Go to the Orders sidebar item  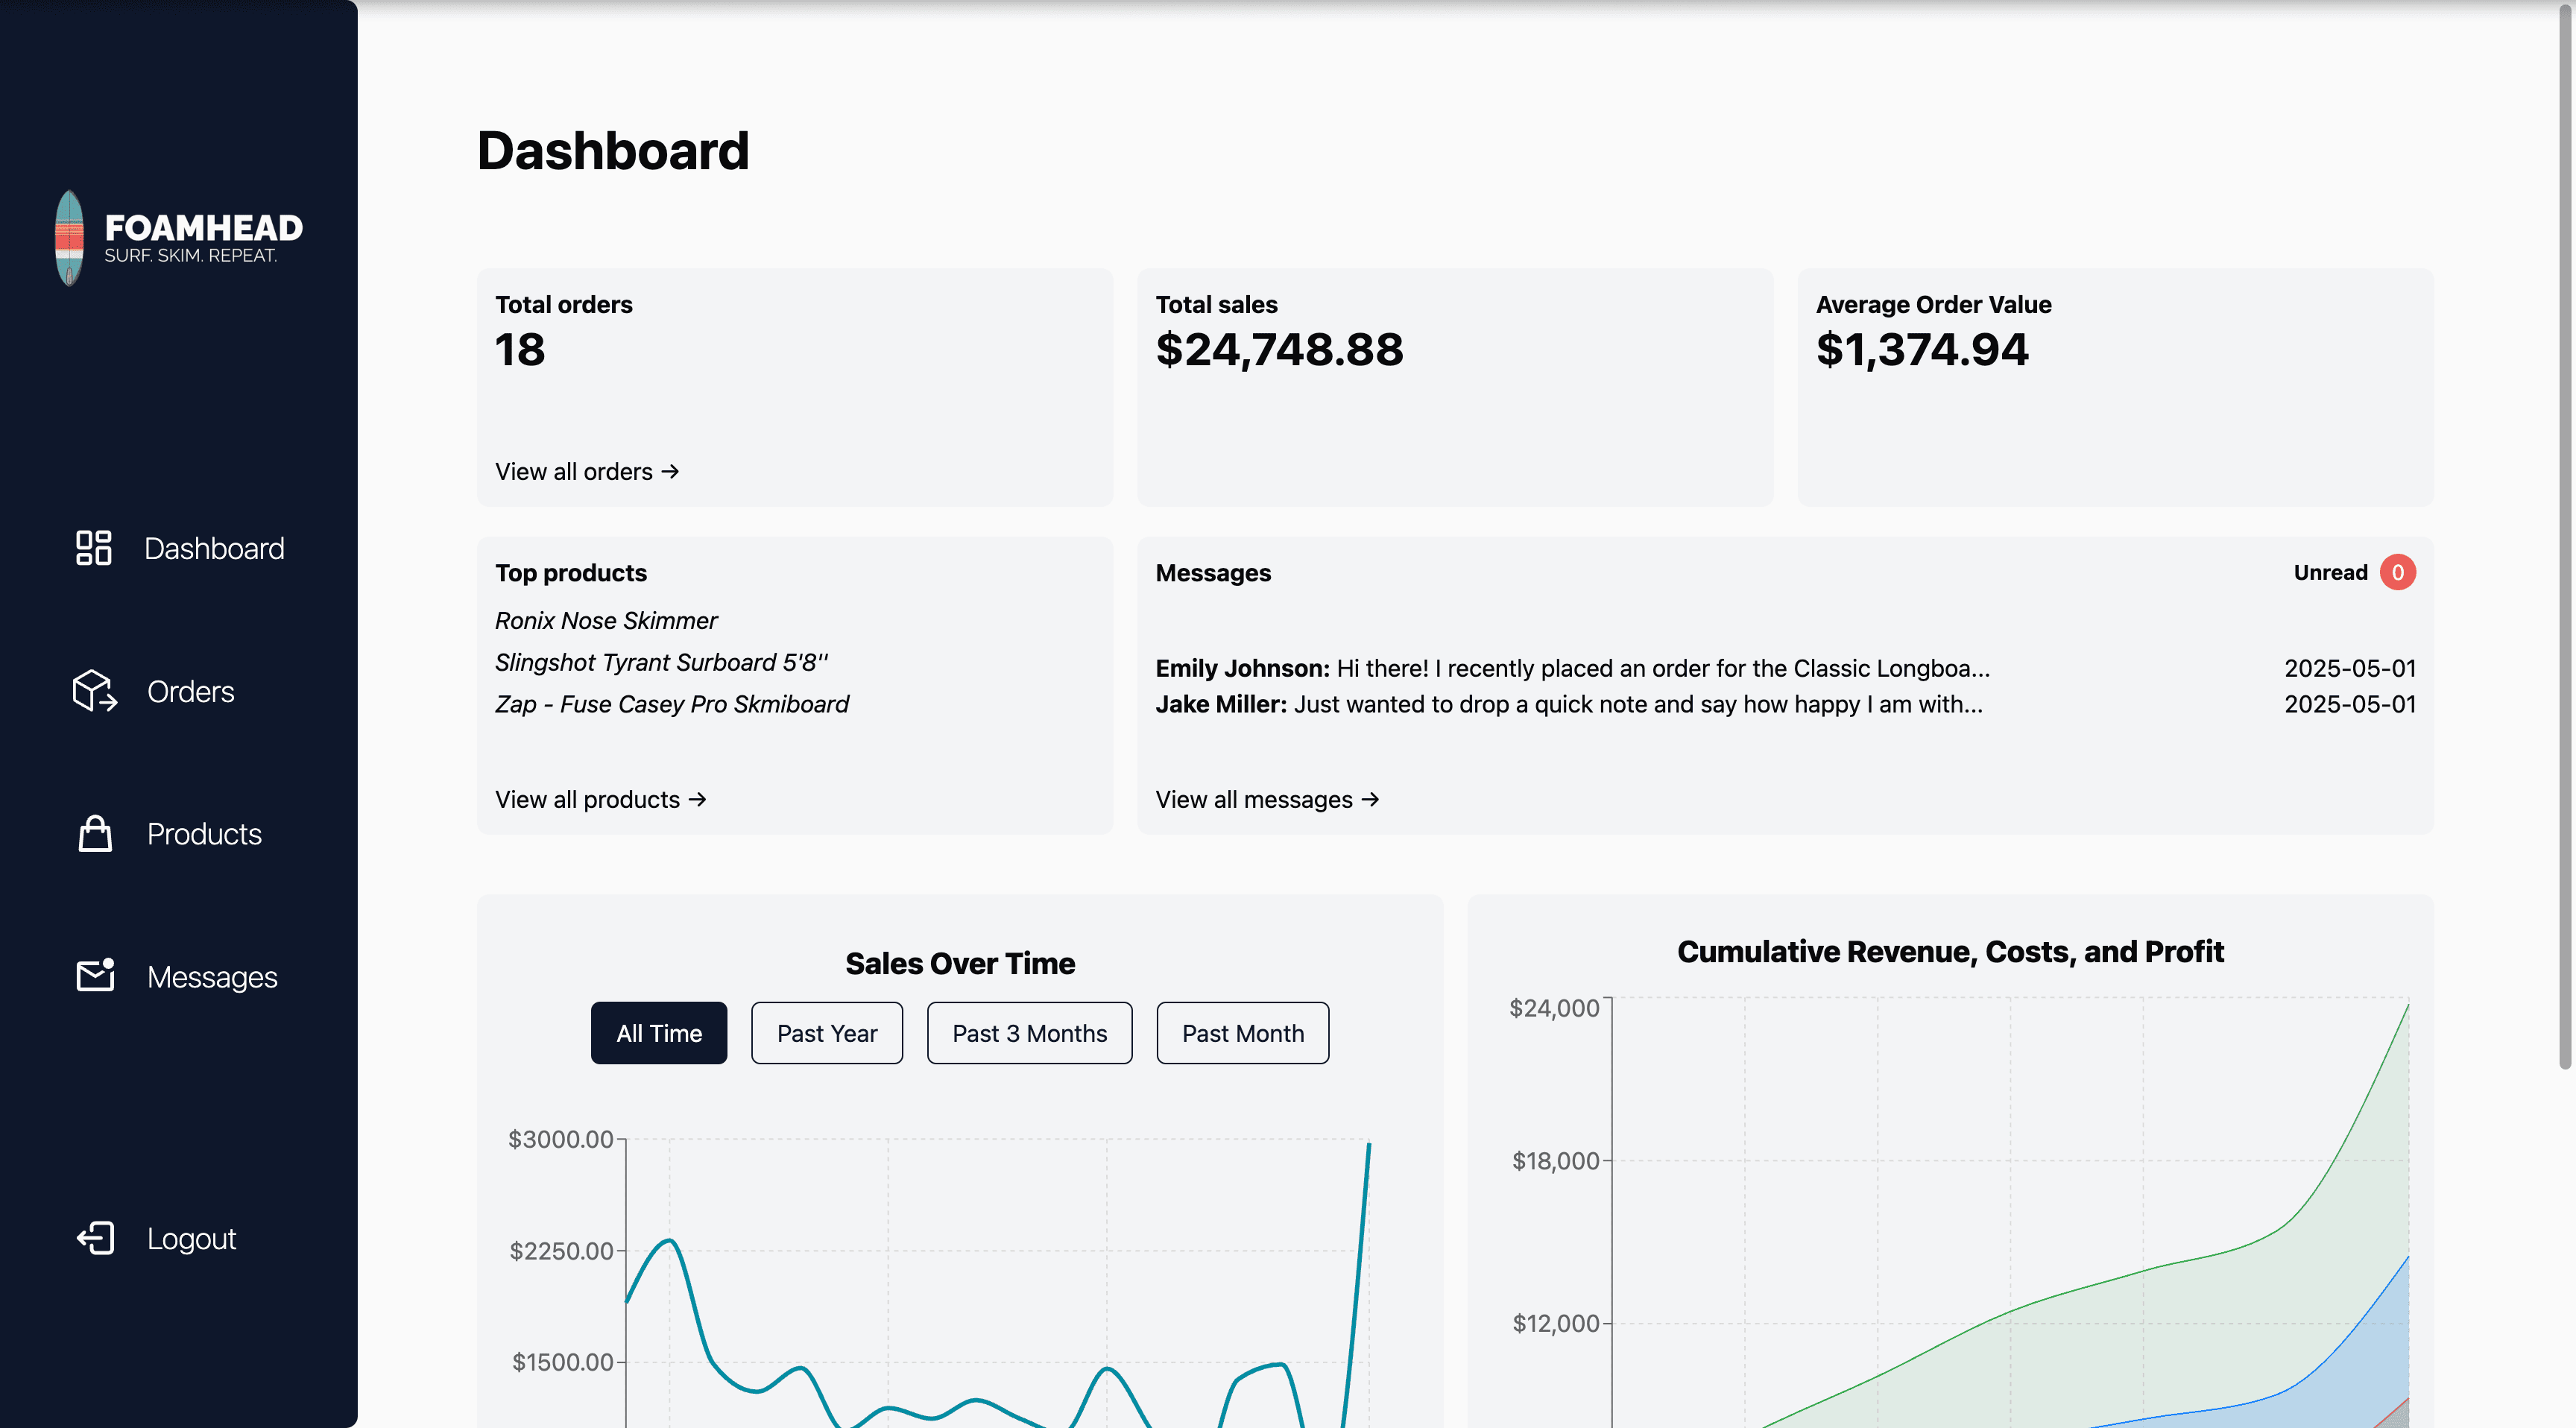(154, 691)
